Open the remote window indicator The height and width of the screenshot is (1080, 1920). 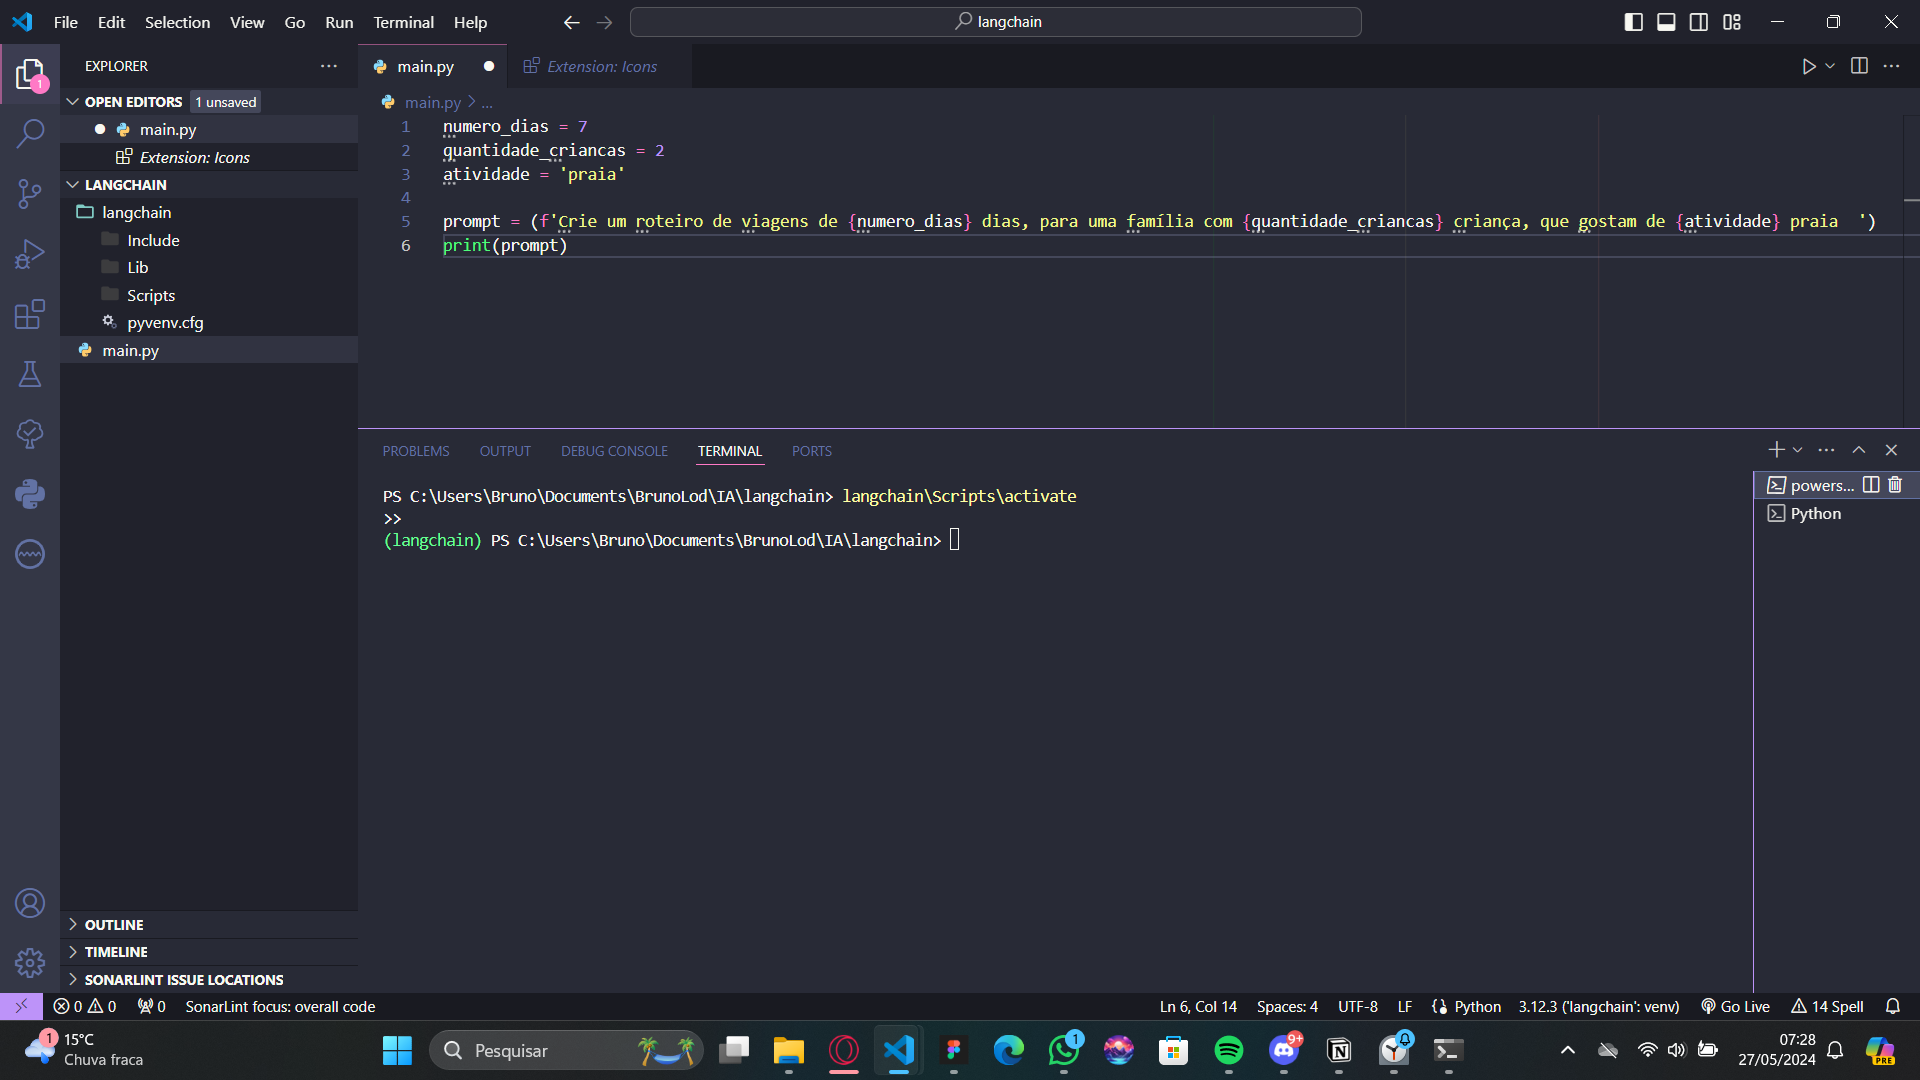click(21, 1006)
